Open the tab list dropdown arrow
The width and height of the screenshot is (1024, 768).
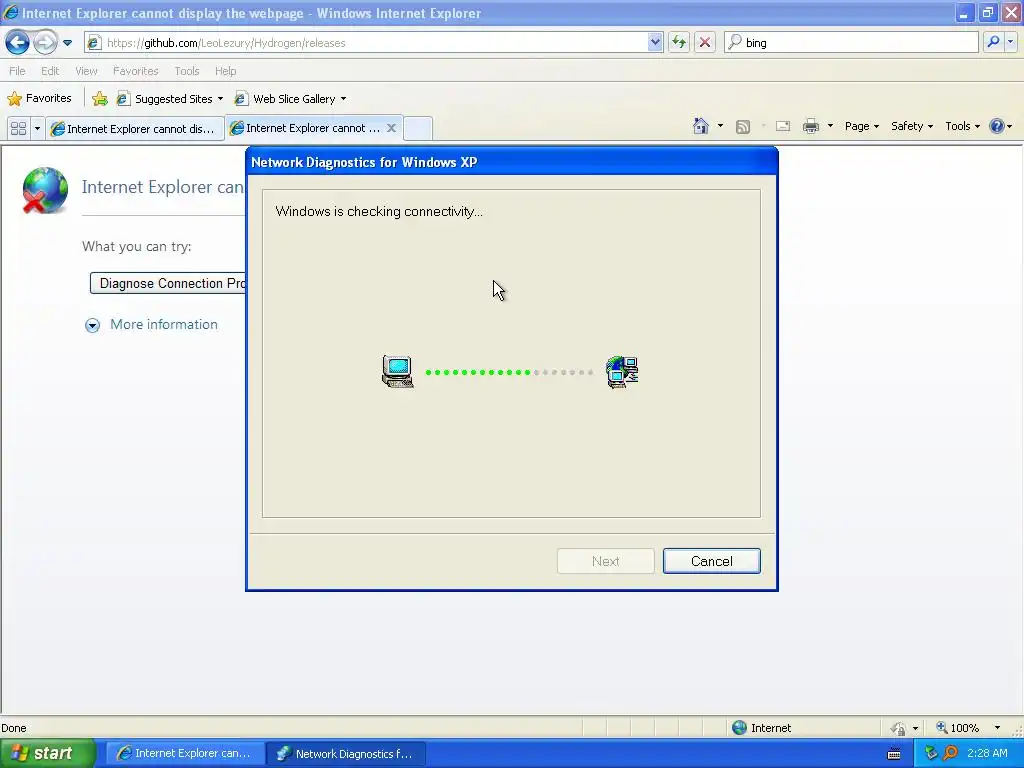[37, 129]
